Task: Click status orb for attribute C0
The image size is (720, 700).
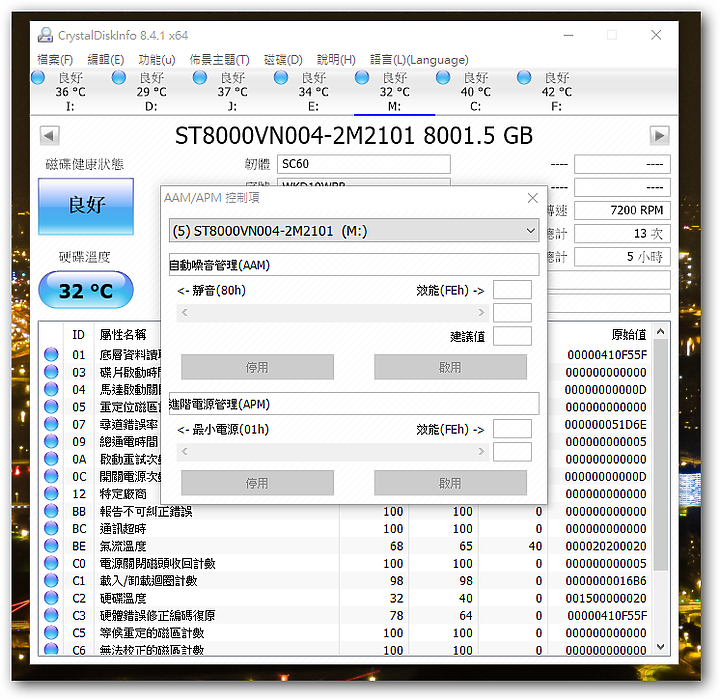Action: 51,563
